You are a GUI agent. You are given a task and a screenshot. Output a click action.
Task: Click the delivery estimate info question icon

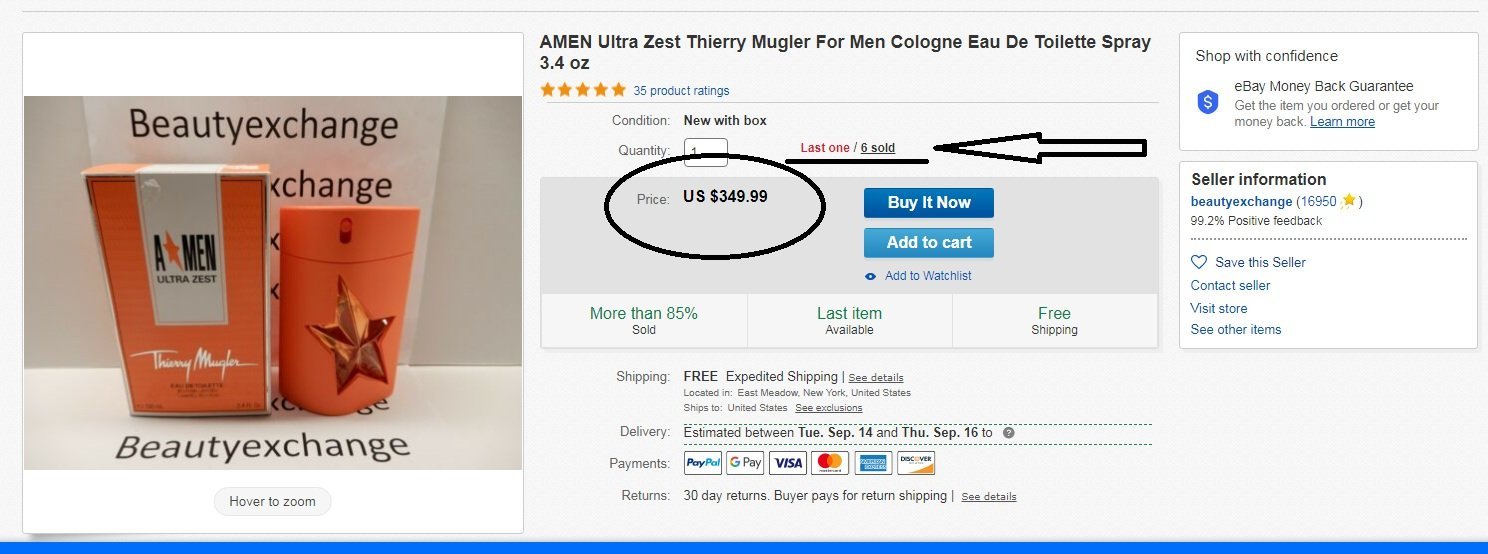click(x=1008, y=433)
